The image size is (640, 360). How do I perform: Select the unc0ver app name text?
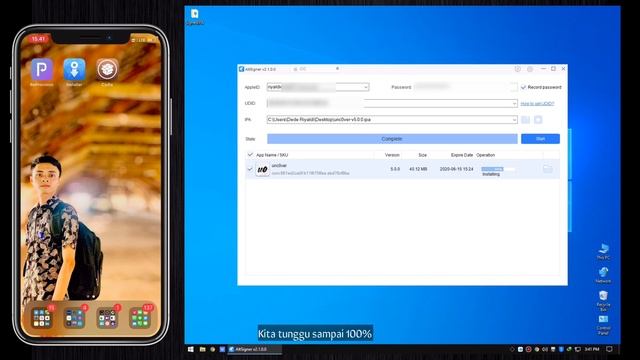pyautogui.click(x=279, y=166)
